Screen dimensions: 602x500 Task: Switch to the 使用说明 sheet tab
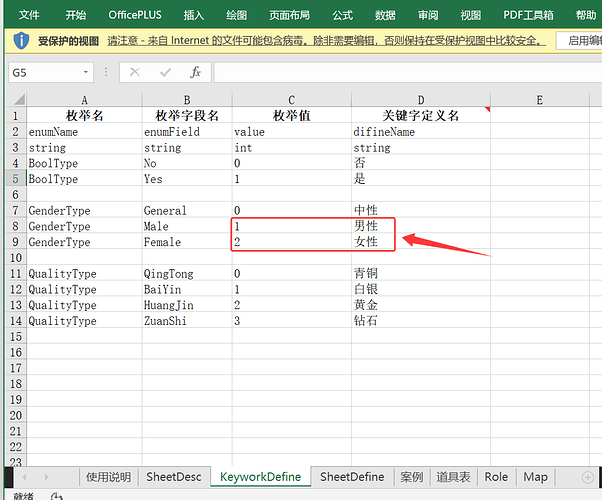pyautogui.click(x=108, y=477)
